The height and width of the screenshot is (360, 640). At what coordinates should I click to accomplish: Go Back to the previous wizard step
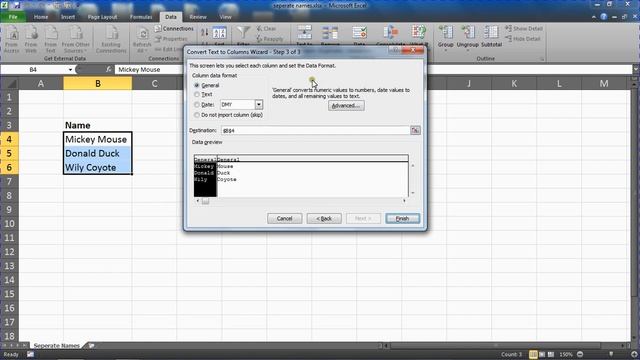pos(324,218)
